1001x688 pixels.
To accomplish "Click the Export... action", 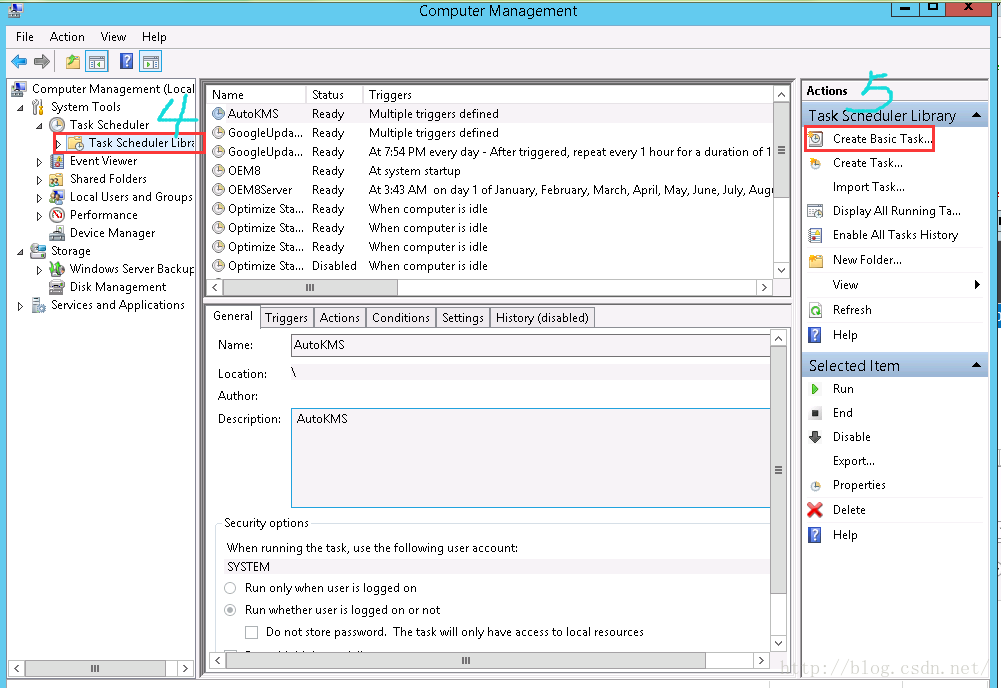I will [x=854, y=461].
